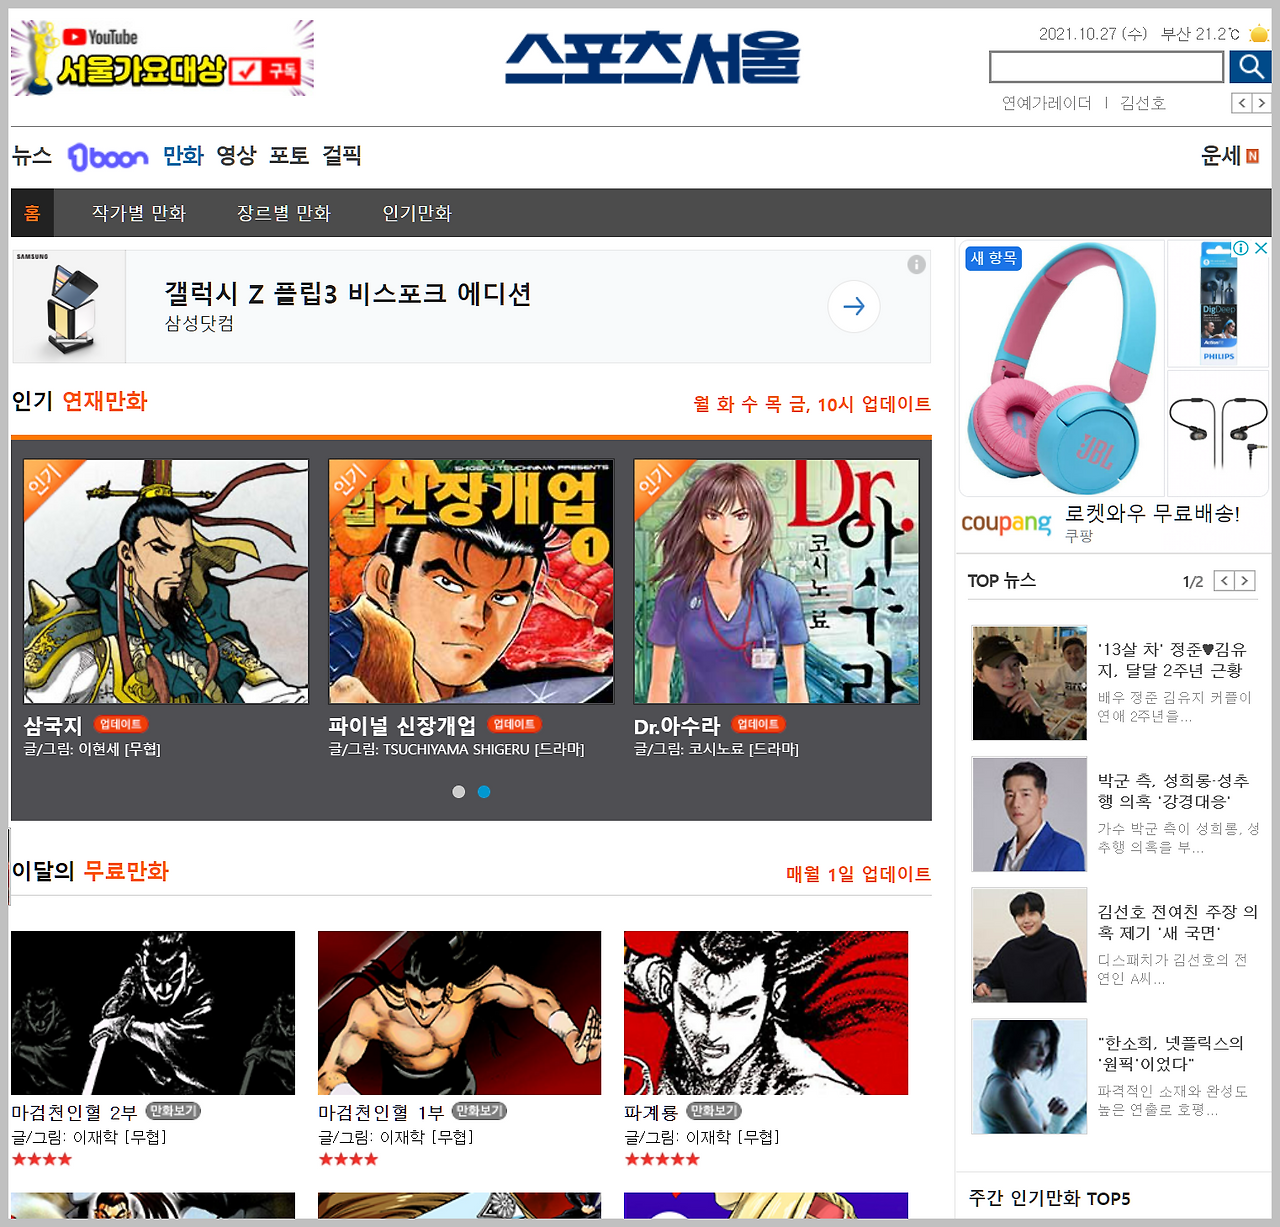Open the 삼국지 title link

[x=53, y=726]
